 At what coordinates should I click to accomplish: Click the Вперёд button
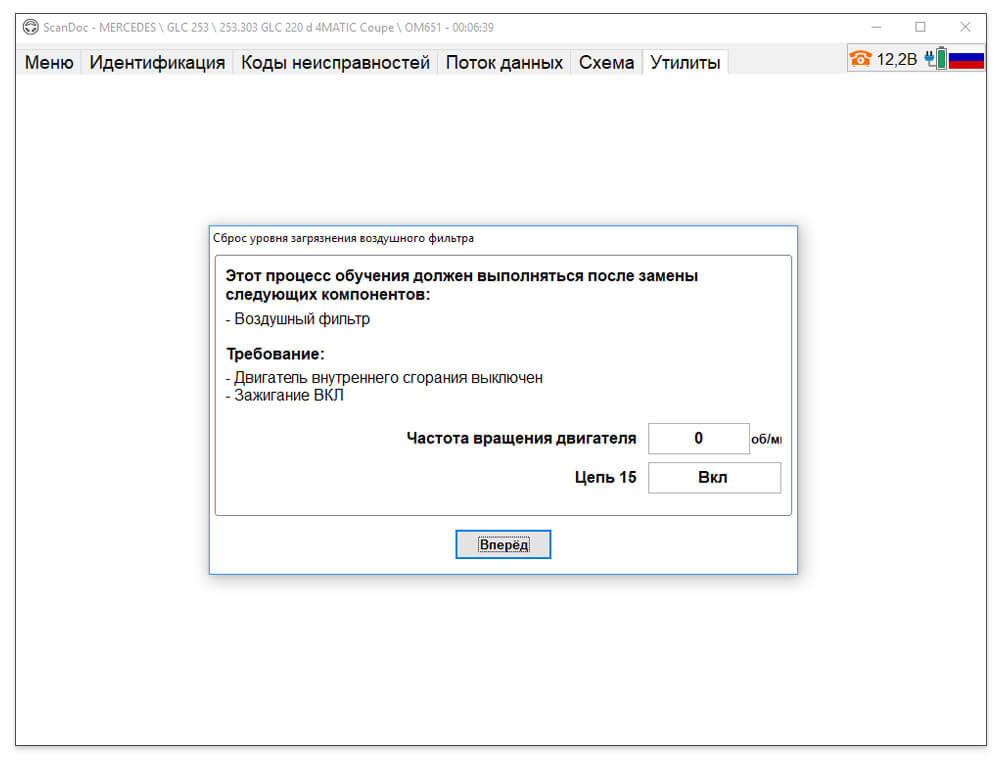503,545
